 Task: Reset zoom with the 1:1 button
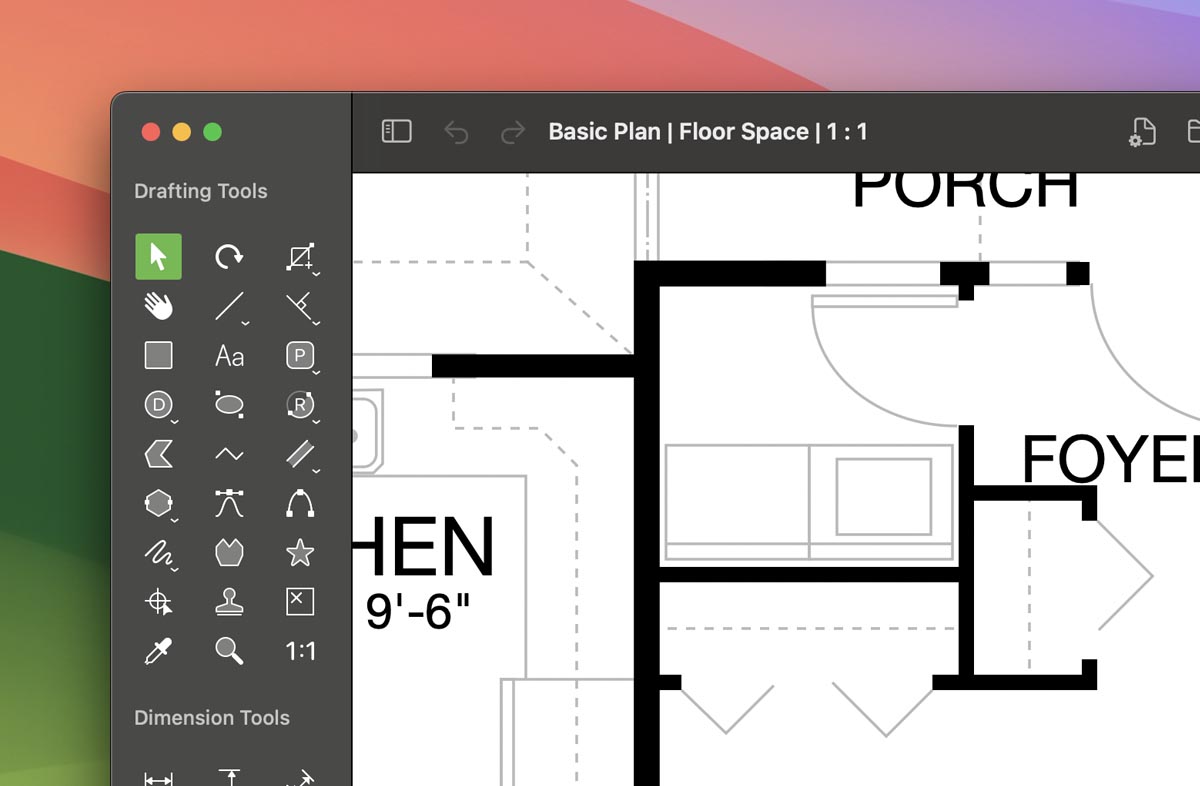coord(300,651)
